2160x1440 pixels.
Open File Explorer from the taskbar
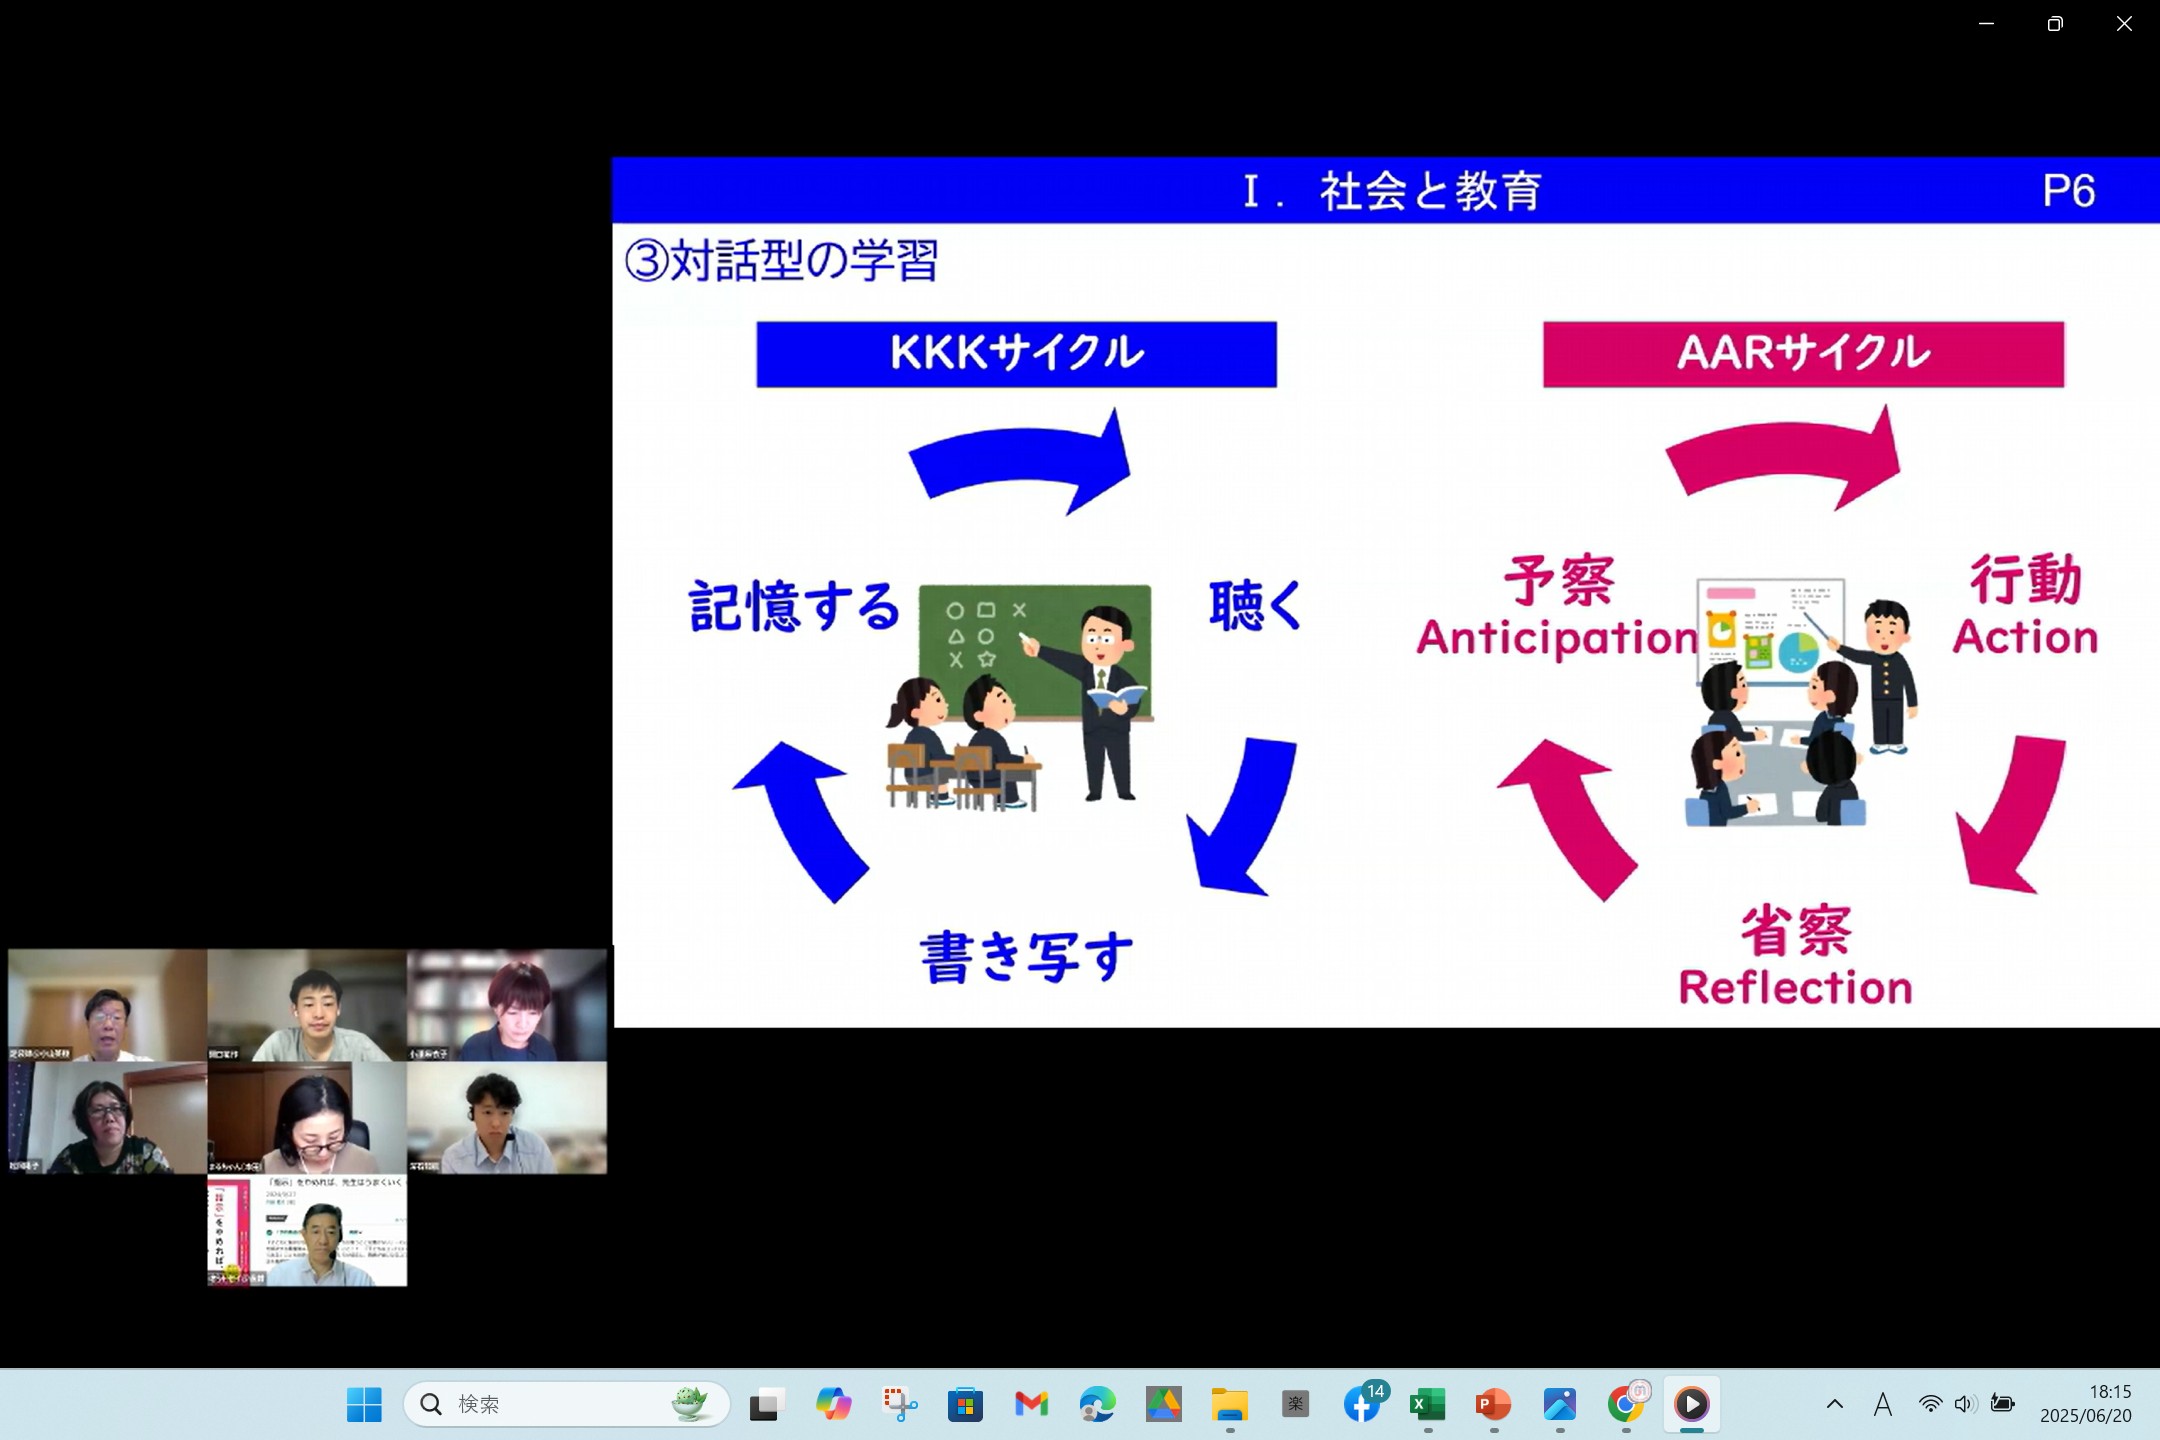point(1229,1405)
